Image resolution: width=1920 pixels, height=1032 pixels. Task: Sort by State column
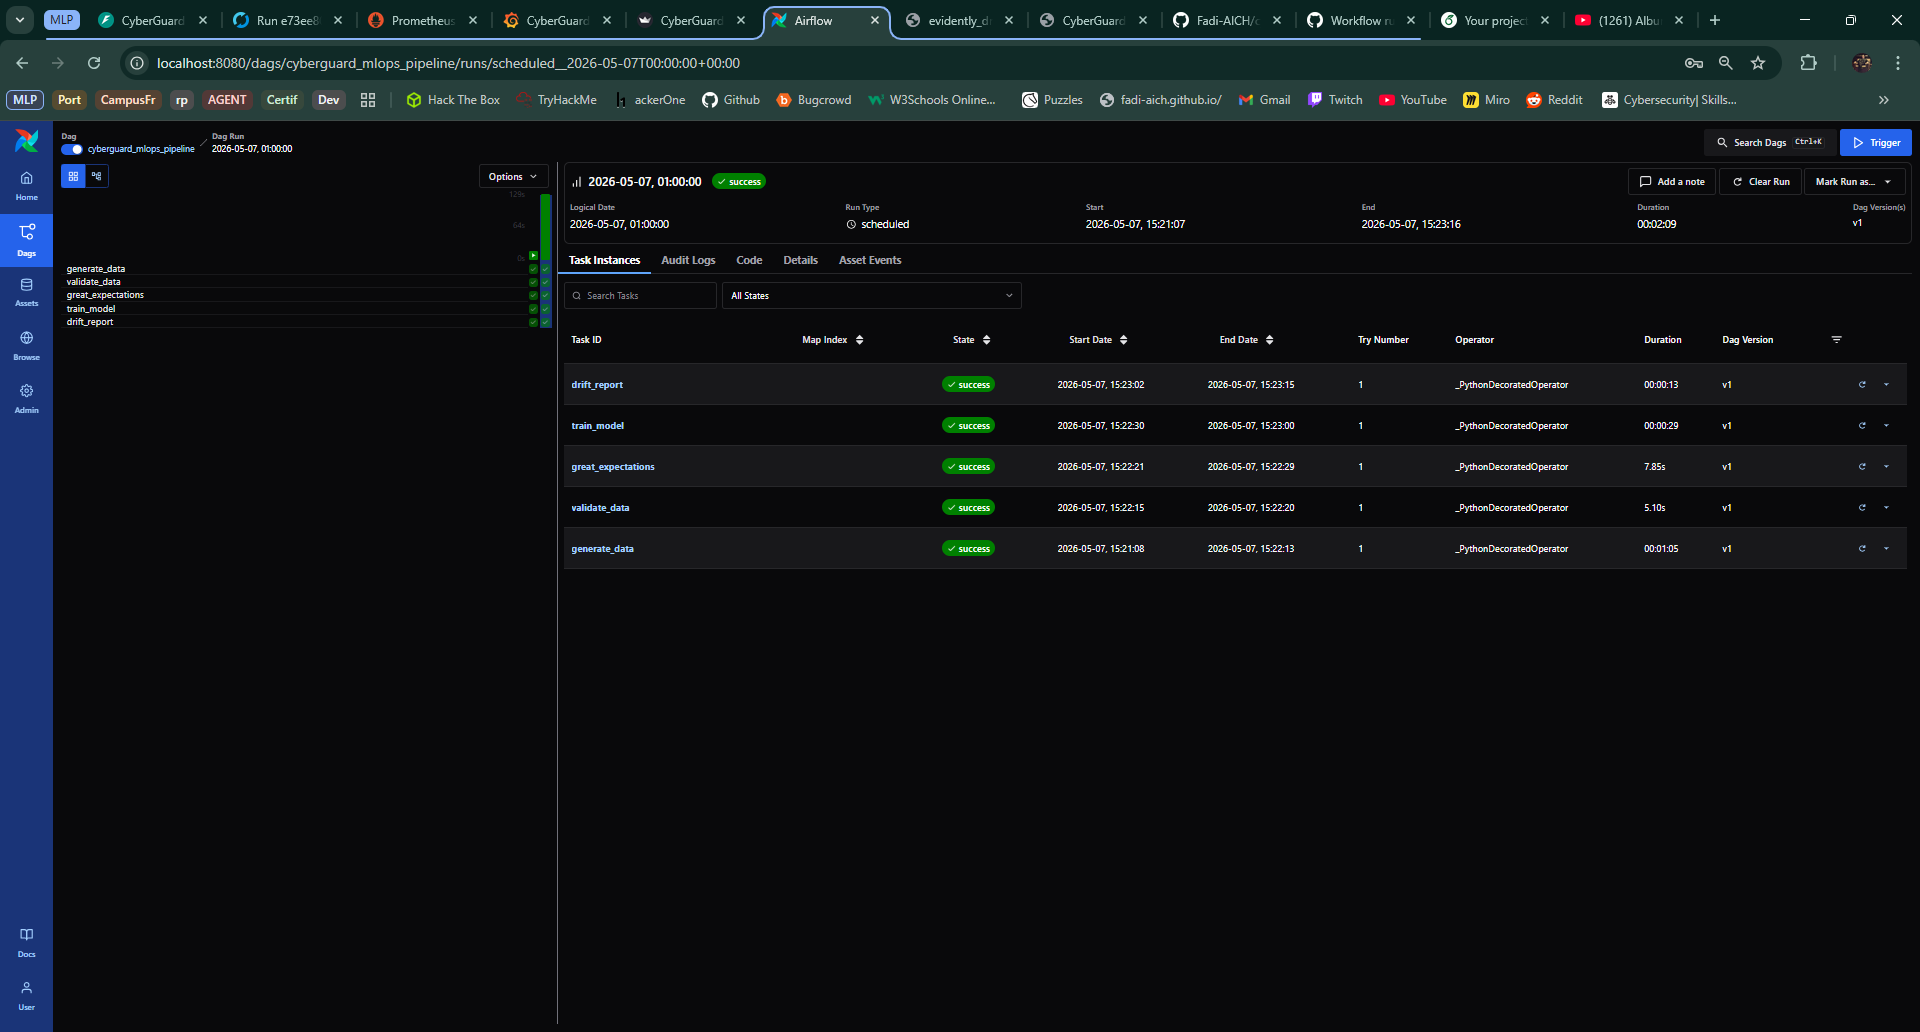click(972, 340)
